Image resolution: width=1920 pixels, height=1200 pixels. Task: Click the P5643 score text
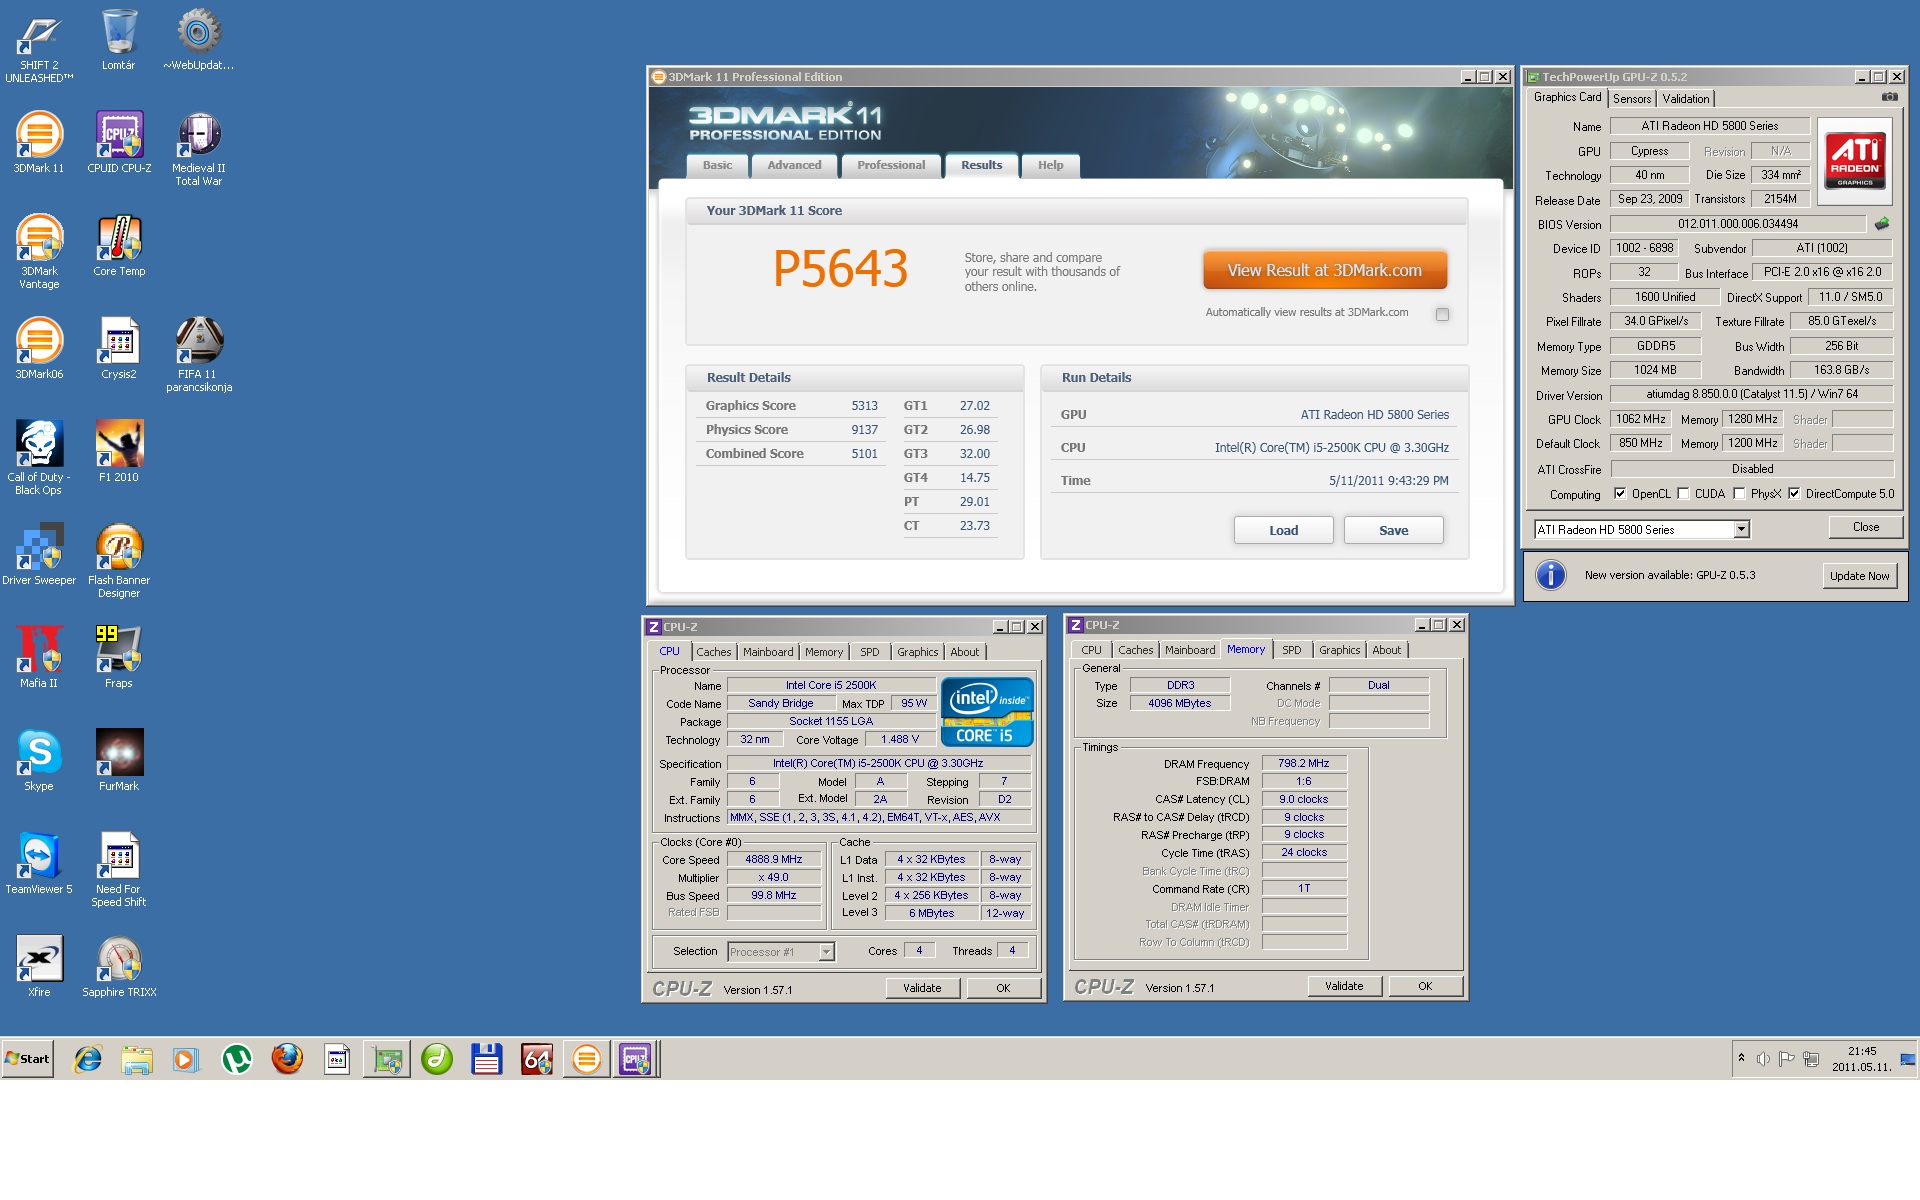point(840,269)
